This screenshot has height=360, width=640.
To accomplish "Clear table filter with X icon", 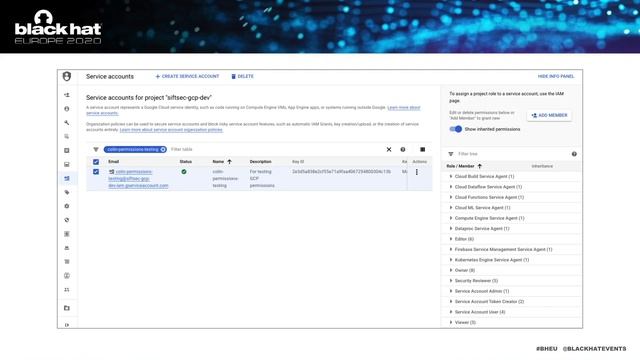I will 389,149.
